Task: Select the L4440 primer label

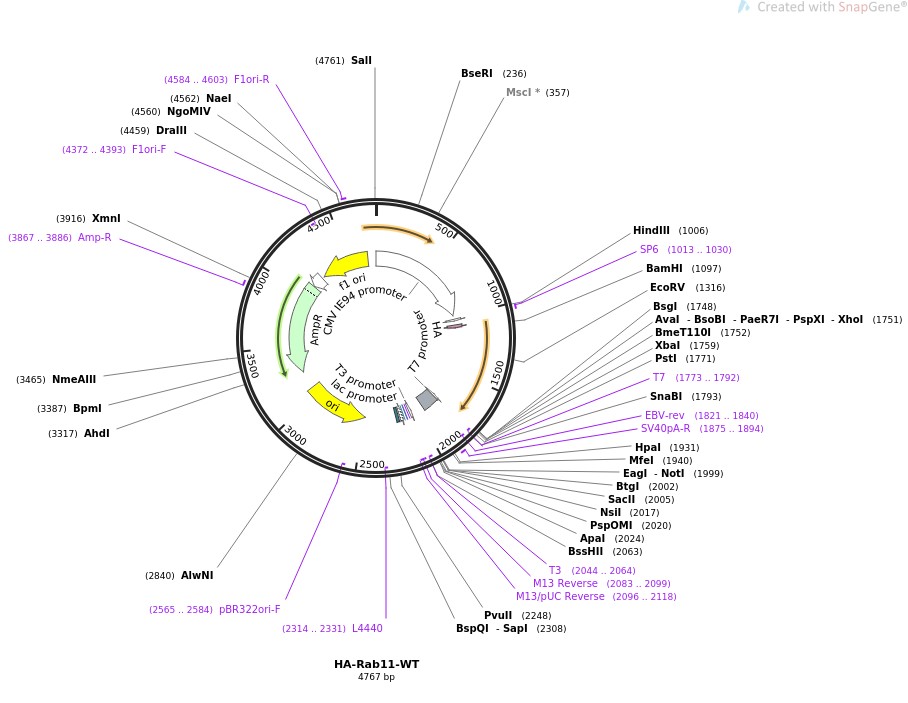Action: coord(367,628)
